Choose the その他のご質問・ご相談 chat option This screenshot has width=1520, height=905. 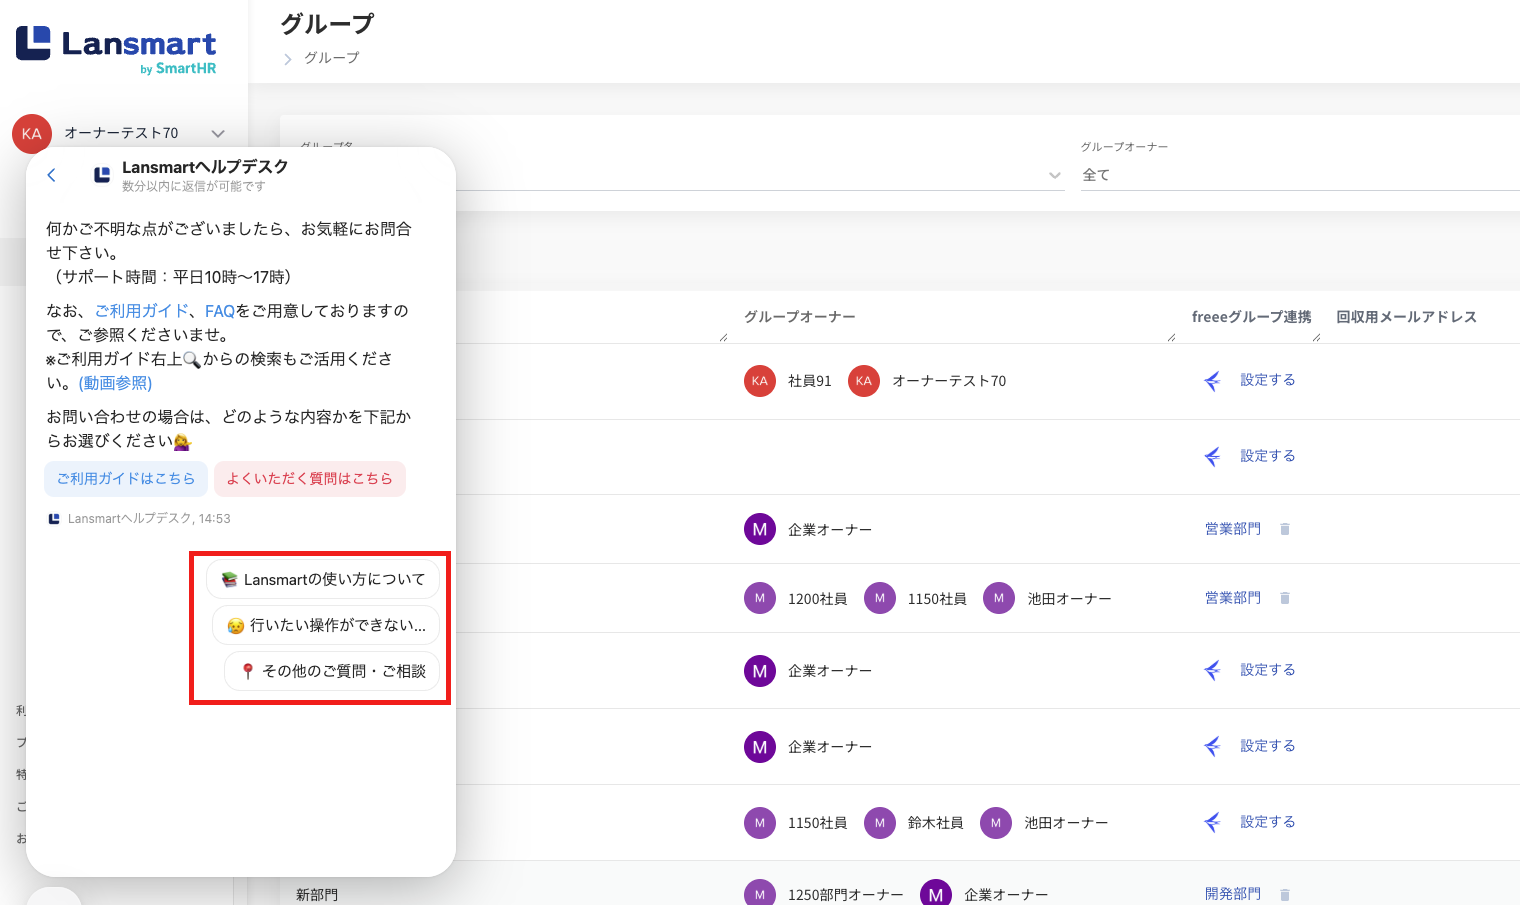pos(332,671)
